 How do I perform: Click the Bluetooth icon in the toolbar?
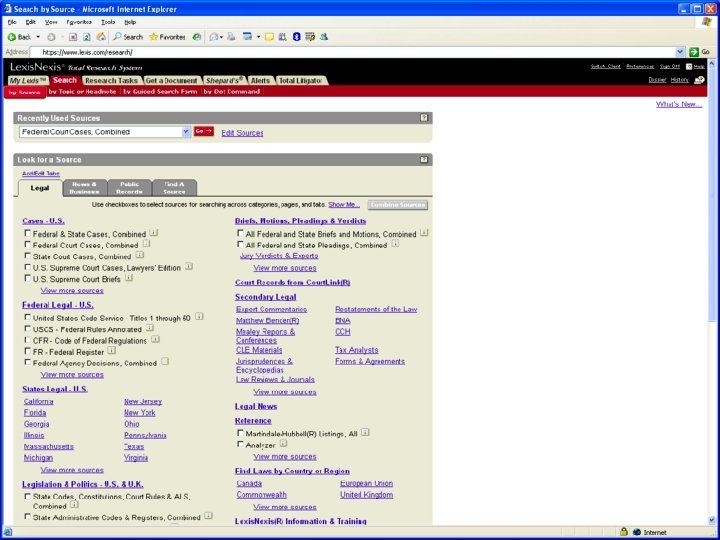(296, 37)
